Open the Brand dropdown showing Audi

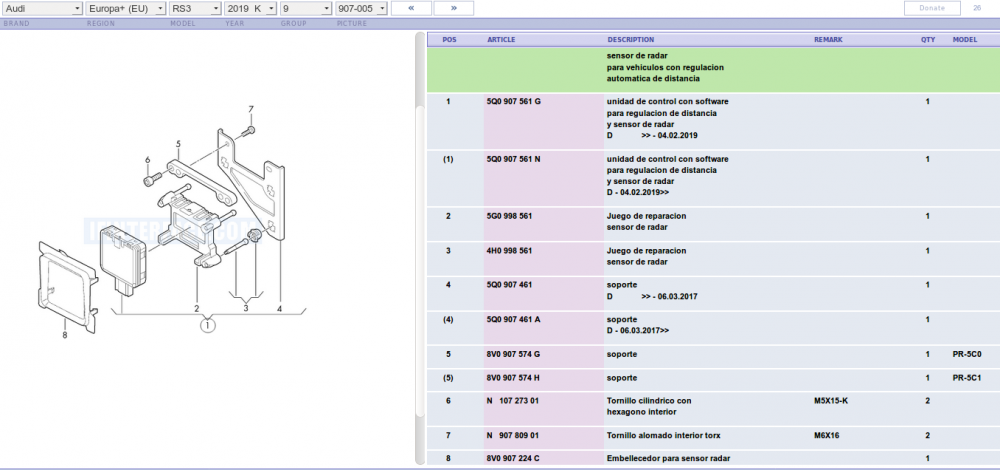pyautogui.click(x=42, y=8)
